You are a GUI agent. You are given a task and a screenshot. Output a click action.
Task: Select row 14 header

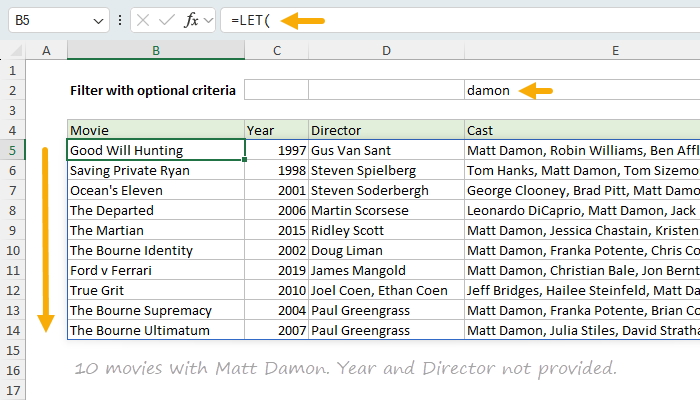[12, 330]
